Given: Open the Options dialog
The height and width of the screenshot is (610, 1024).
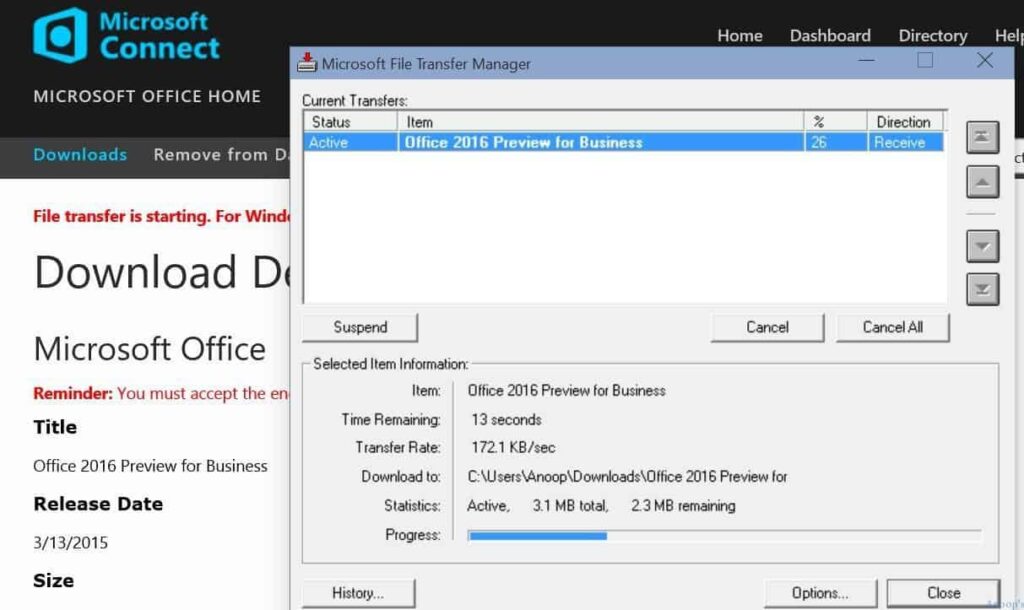Looking at the screenshot, I should 820,592.
